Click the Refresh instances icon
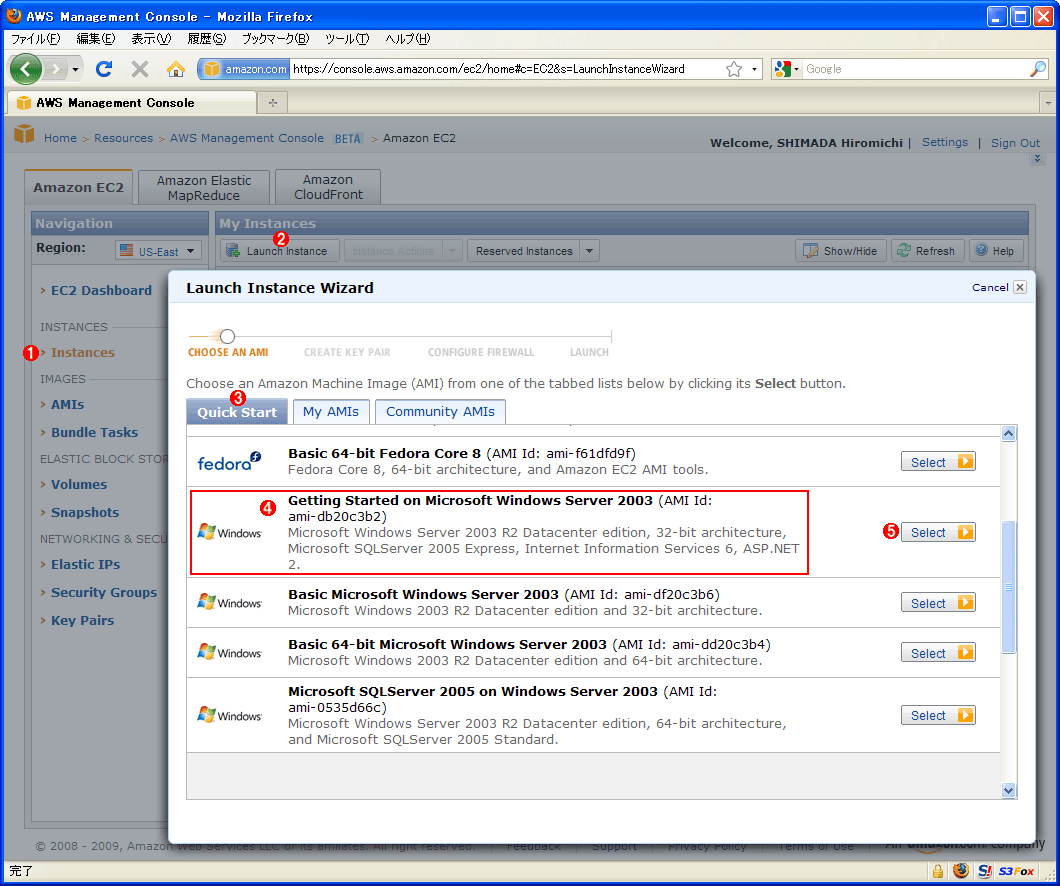The image size is (1060, 886). (904, 251)
